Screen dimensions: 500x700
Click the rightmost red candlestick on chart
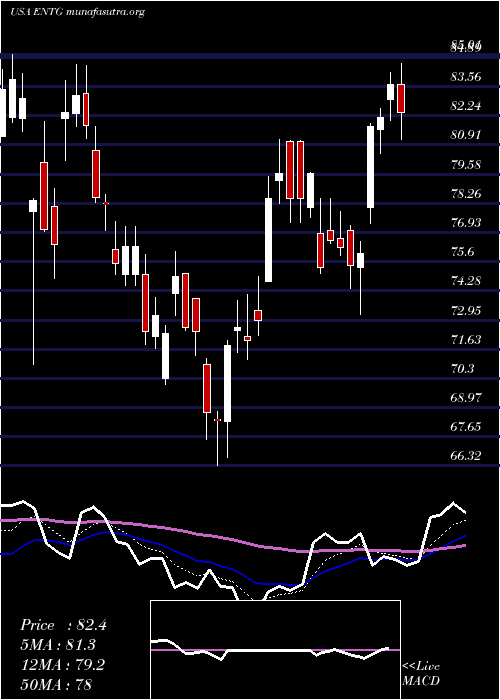click(x=401, y=98)
